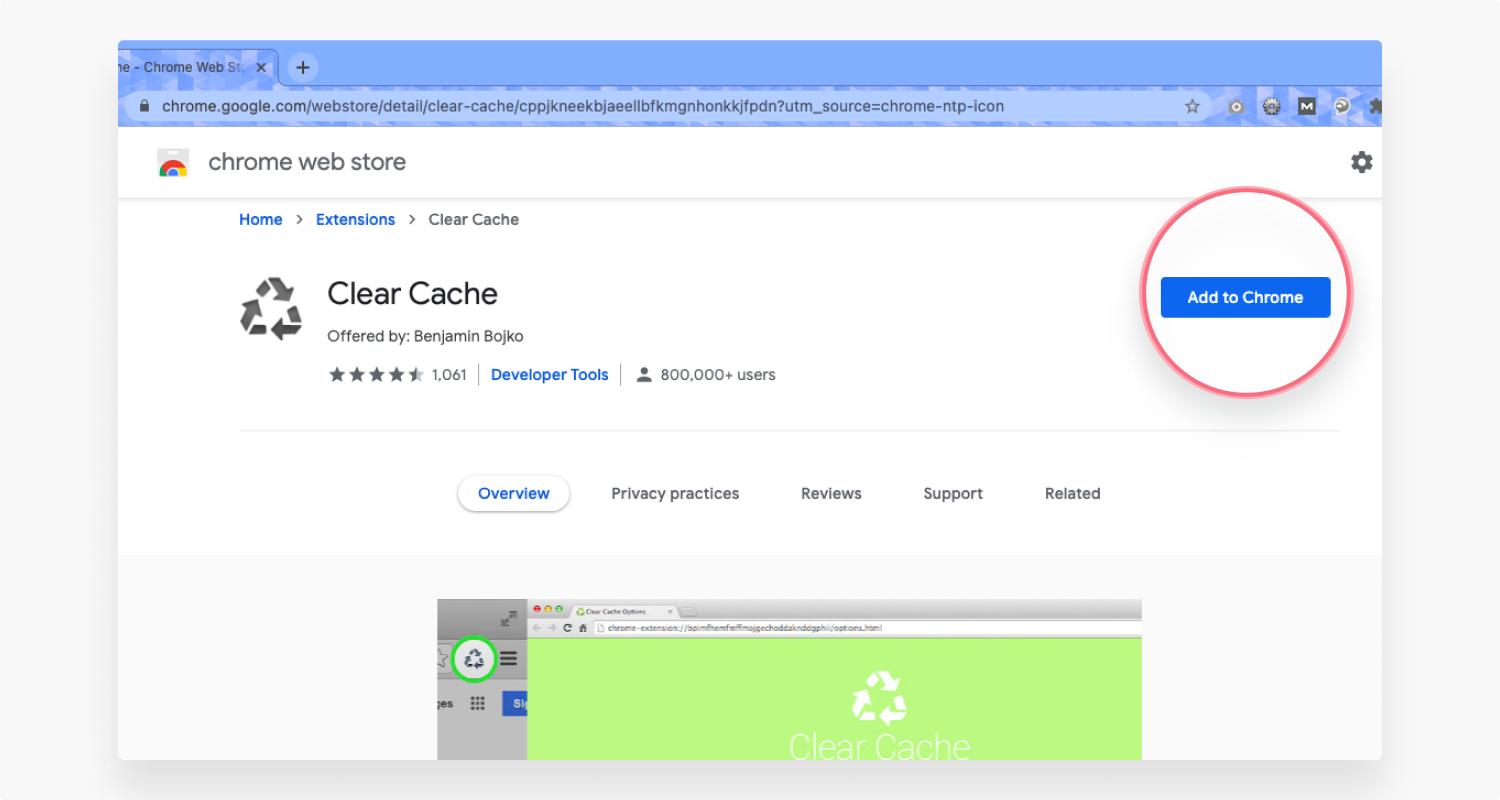Bookmark this page with the star icon
The image size is (1500, 800).
pyautogui.click(x=1192, y=106)
